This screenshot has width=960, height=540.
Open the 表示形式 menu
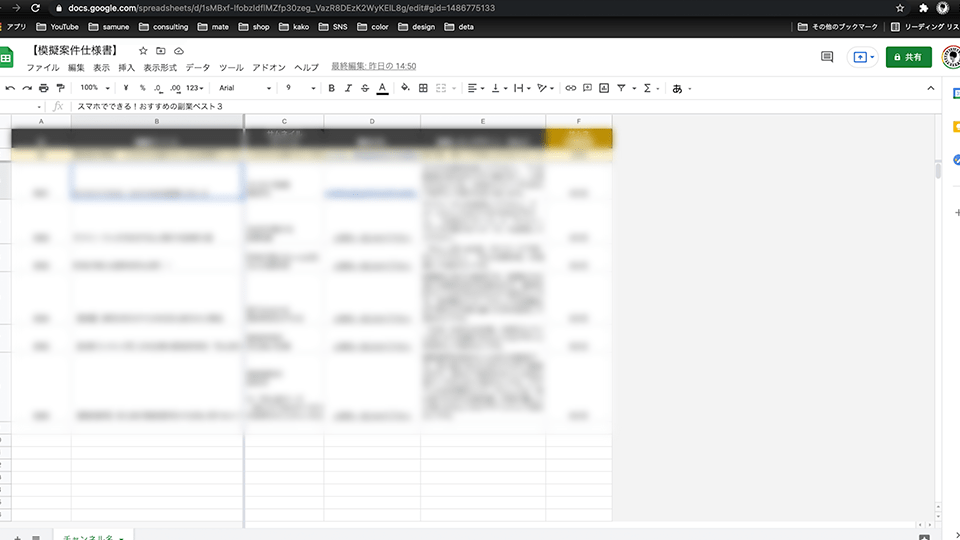[160, 67]
